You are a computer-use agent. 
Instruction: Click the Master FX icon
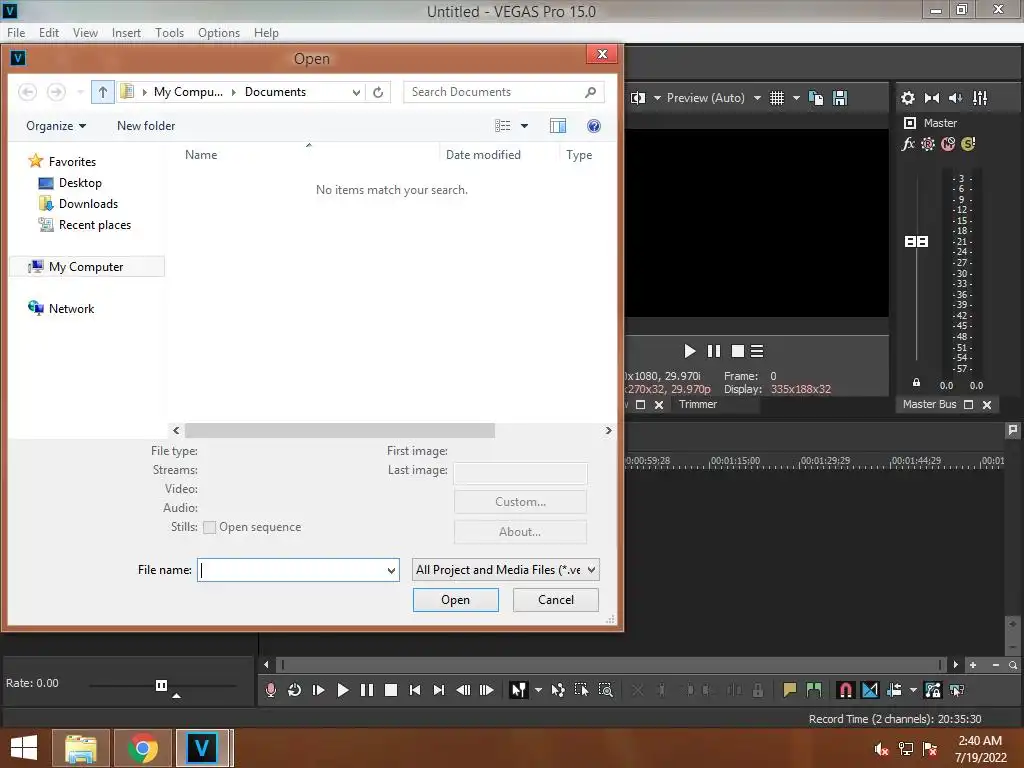point(908,144)
